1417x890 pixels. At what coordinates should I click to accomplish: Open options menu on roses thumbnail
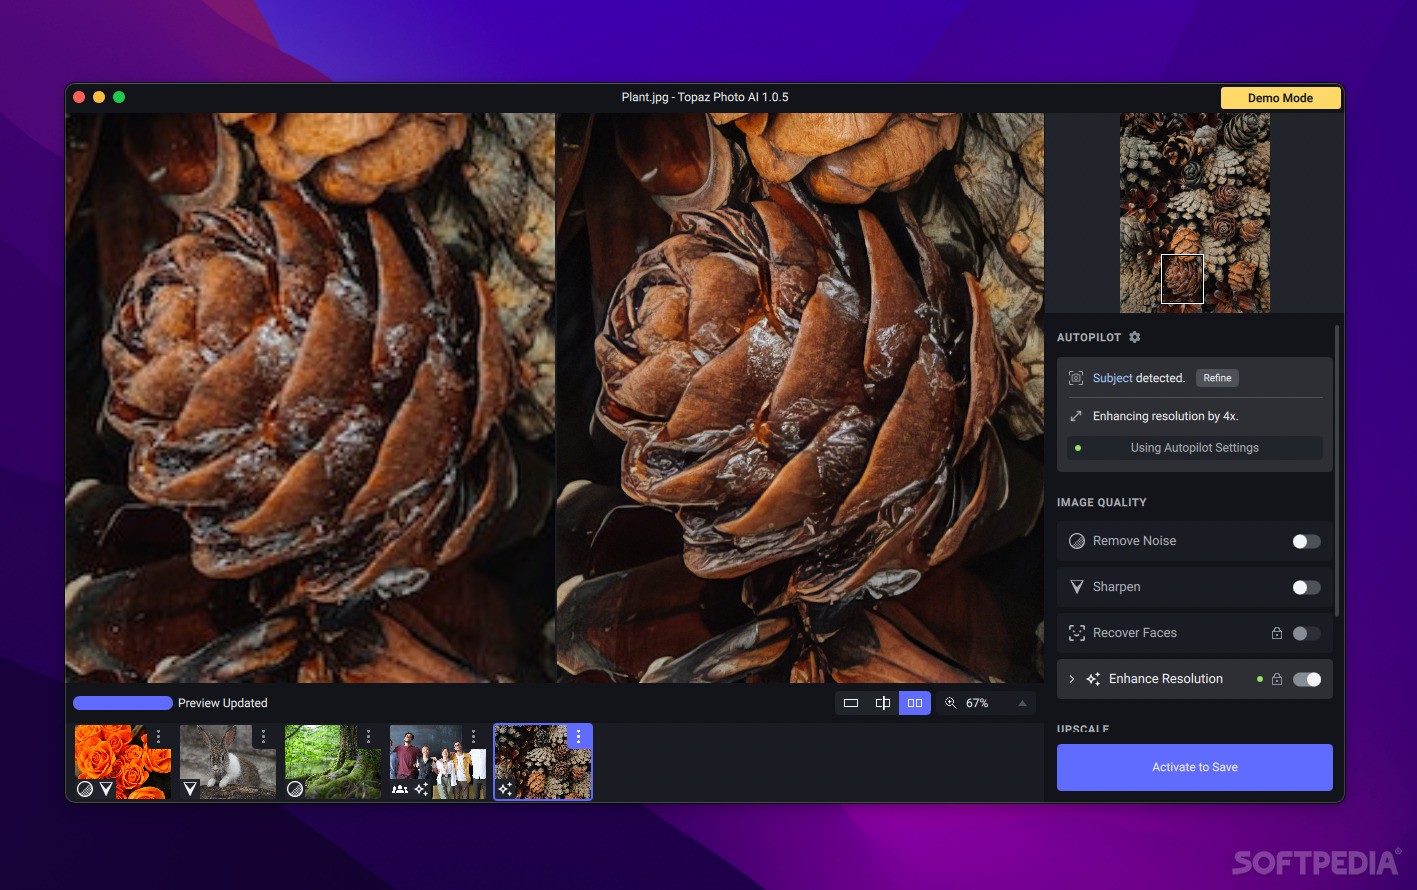(x=158, y=737)
